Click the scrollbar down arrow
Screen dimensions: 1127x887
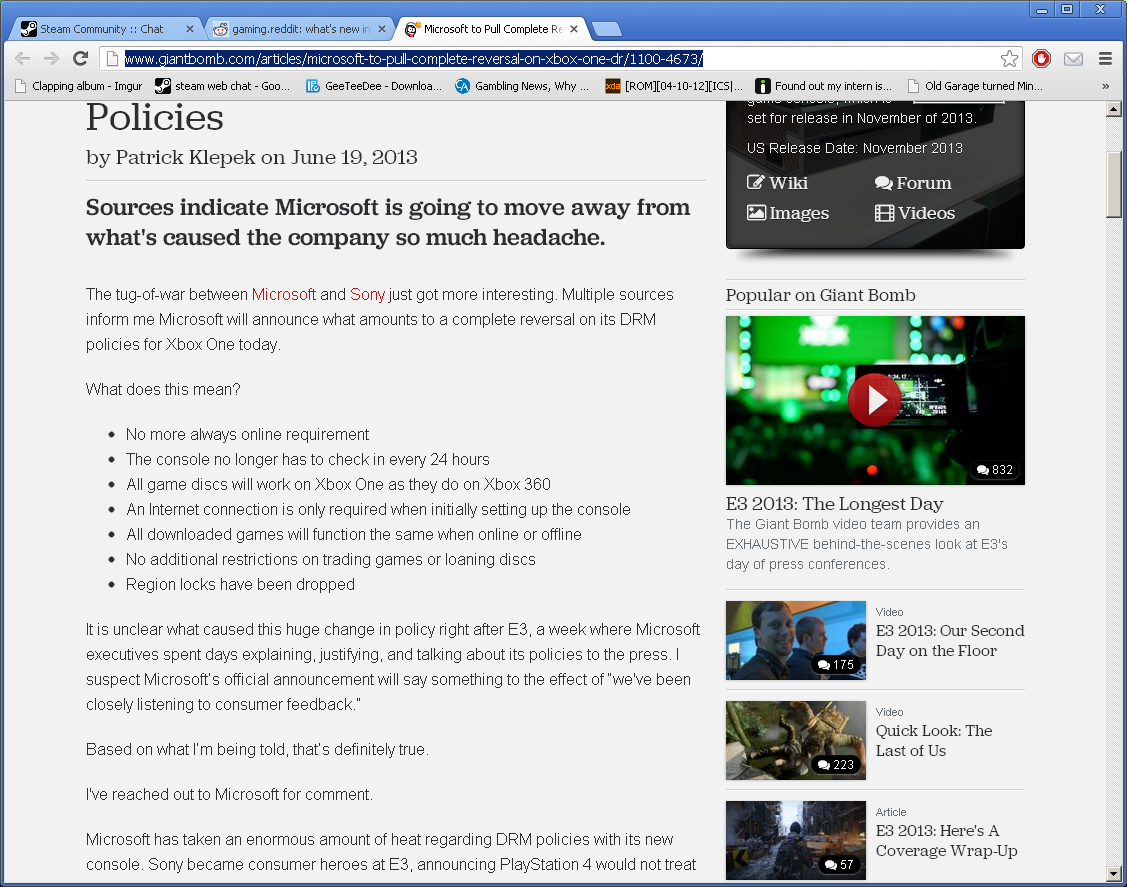coord(1114,873)
